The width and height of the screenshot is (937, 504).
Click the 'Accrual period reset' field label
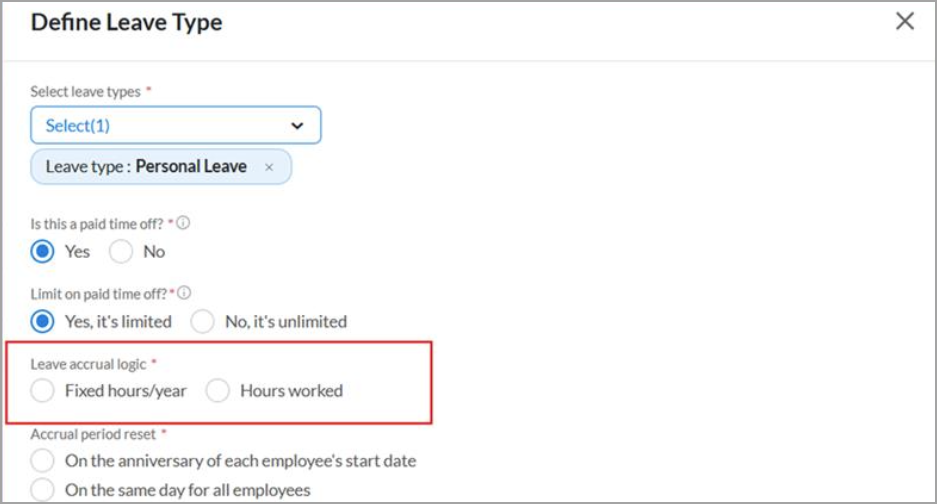[92, 434]
